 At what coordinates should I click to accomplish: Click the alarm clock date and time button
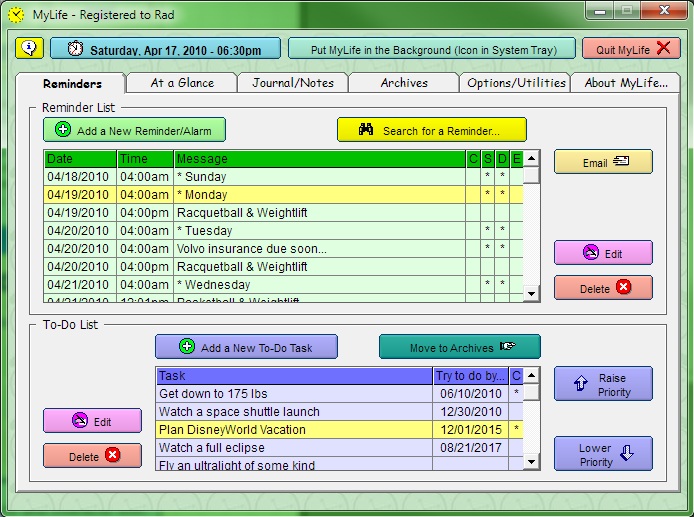click(165, 48)
